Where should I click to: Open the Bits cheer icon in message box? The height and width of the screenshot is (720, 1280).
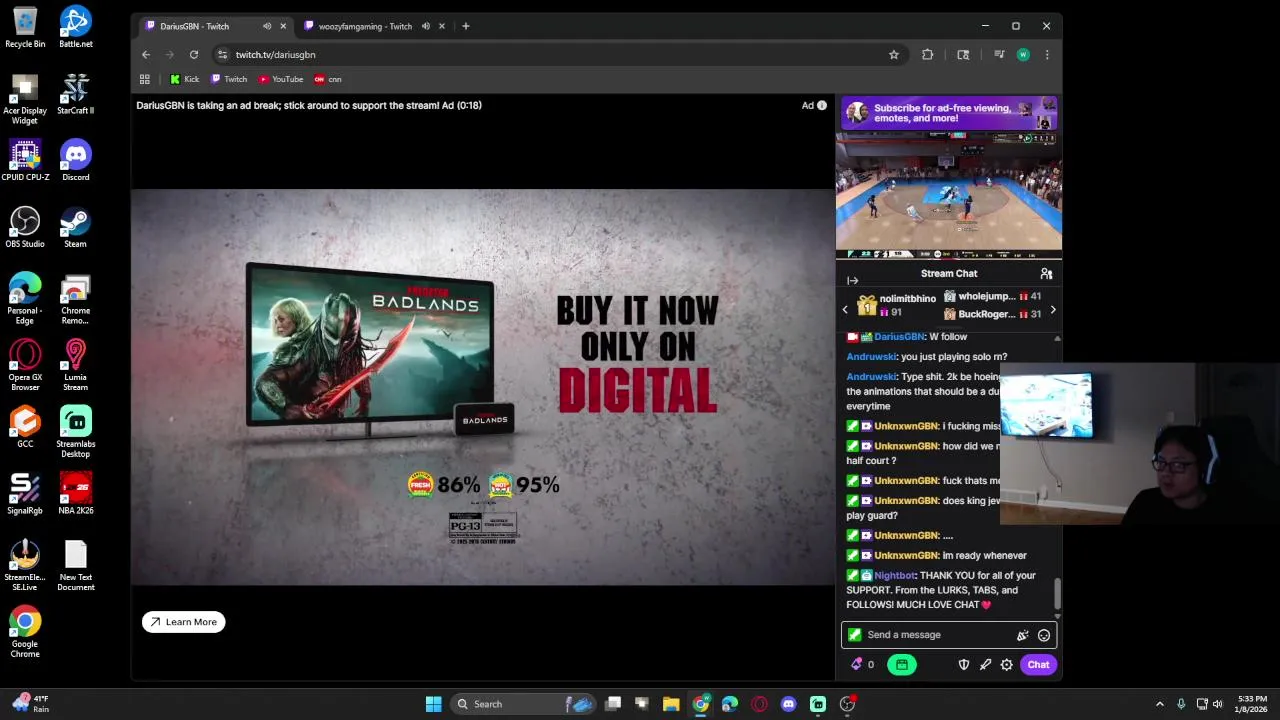[x=1022, y=635]
